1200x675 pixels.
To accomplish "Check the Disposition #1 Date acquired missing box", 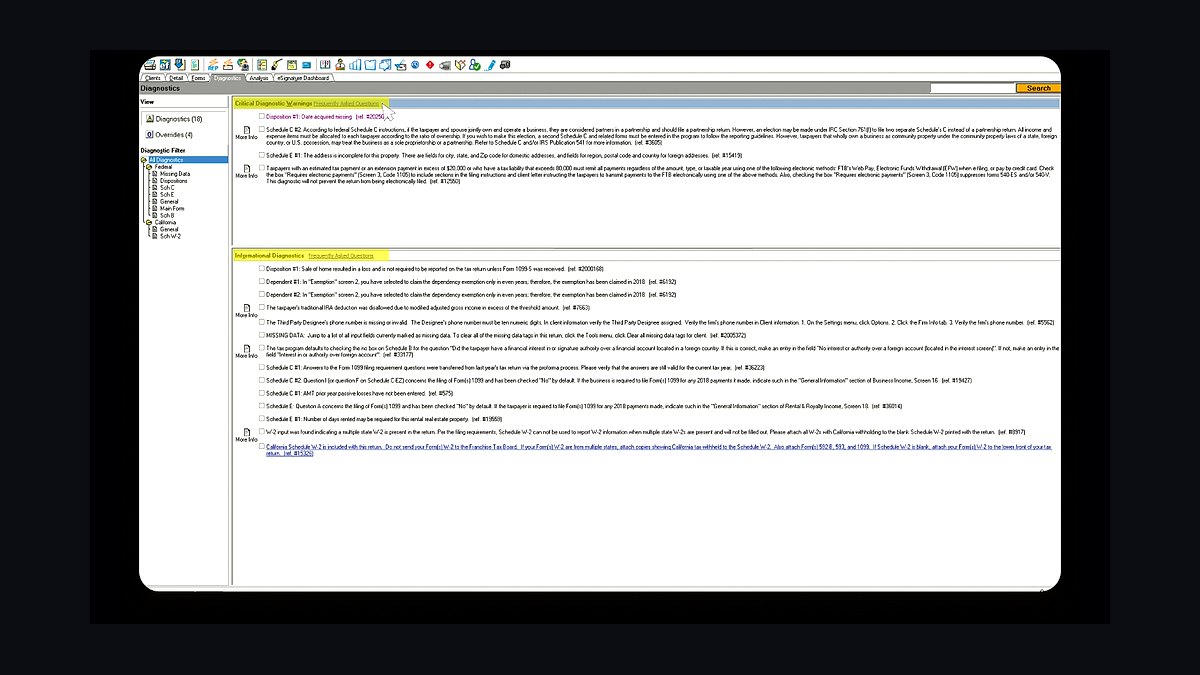I will click(x=262, y=116).
